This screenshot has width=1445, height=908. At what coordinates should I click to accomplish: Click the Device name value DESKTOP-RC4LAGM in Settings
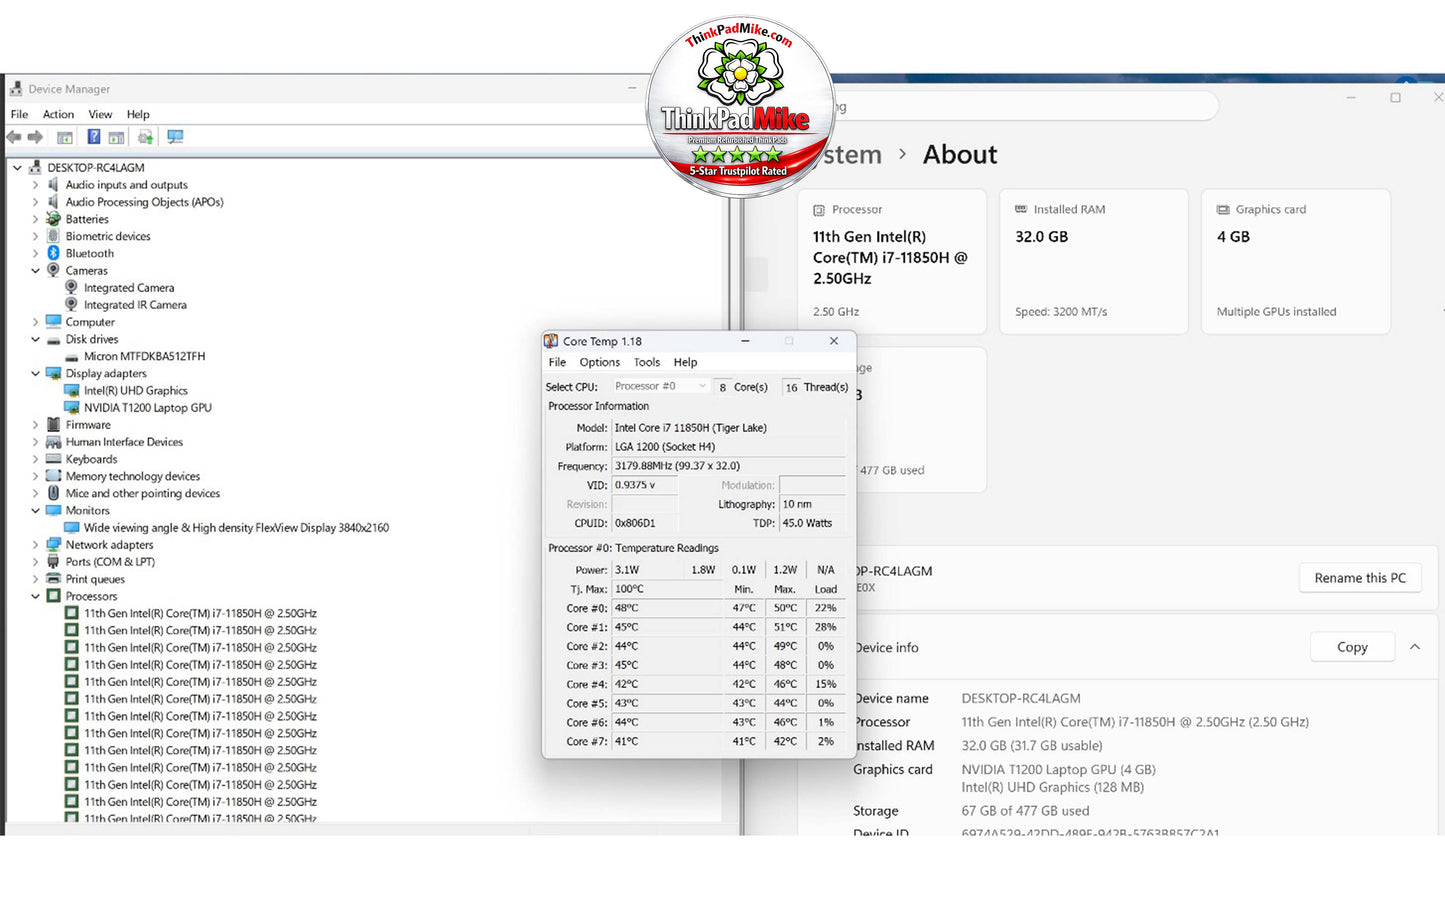[x=1021, y=698]
